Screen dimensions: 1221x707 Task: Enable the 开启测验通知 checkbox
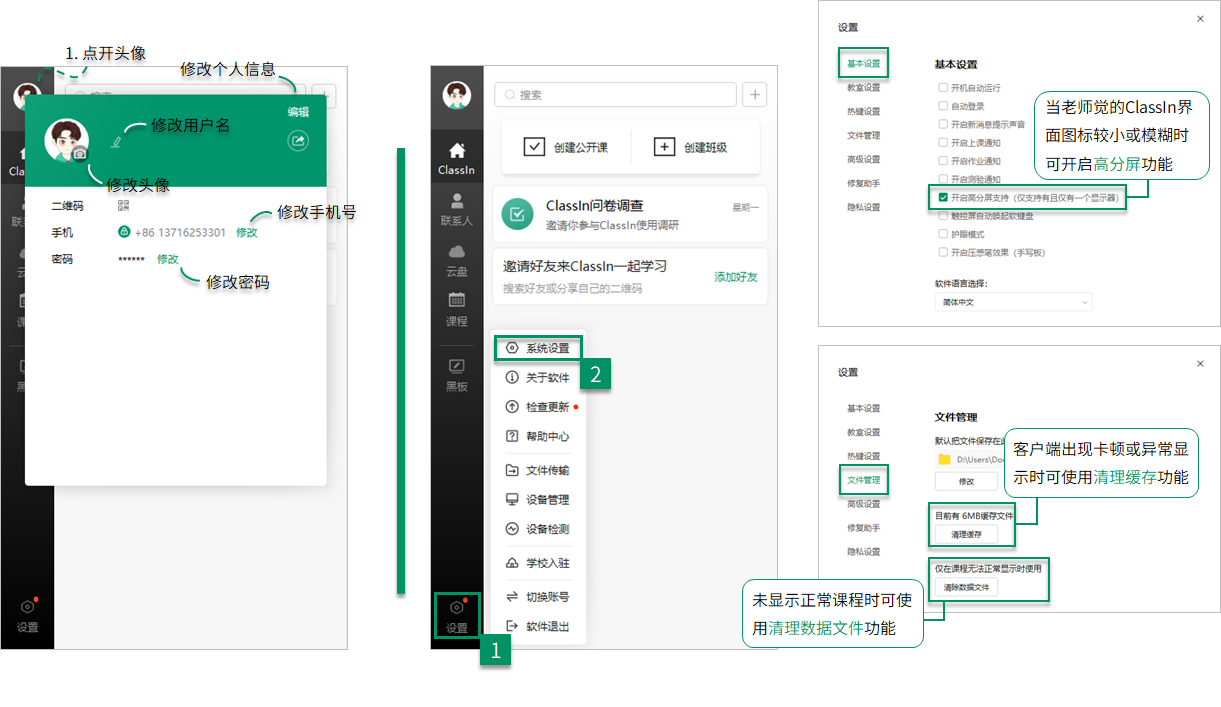point(943,179)
